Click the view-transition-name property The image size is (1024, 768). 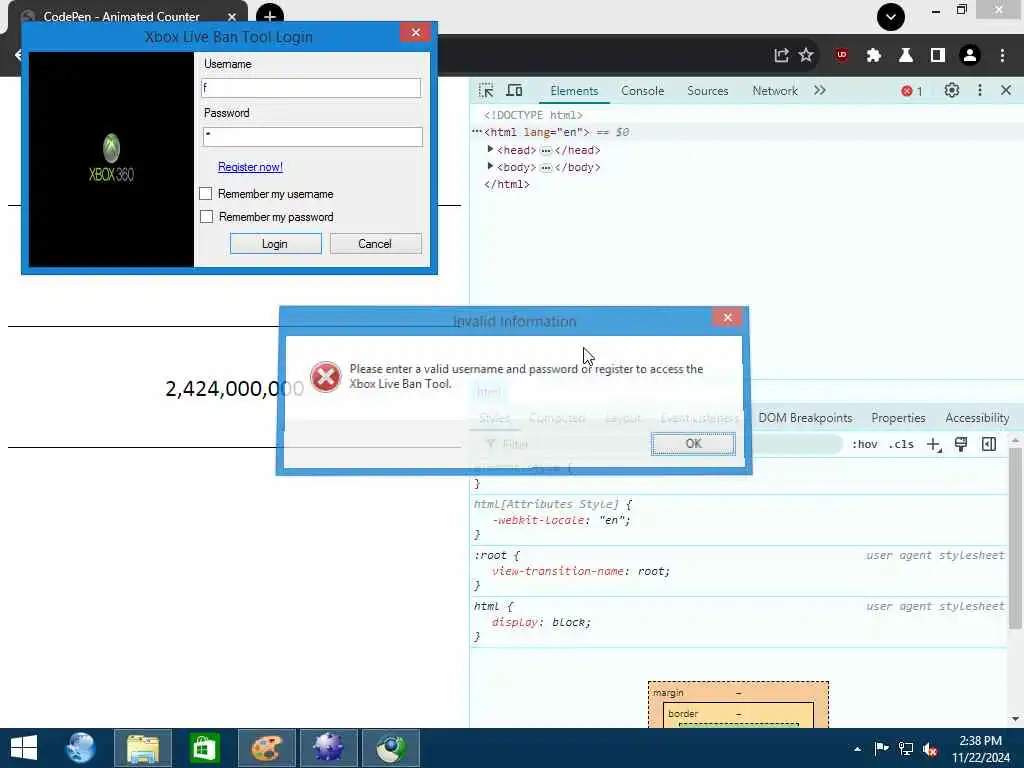558,571
